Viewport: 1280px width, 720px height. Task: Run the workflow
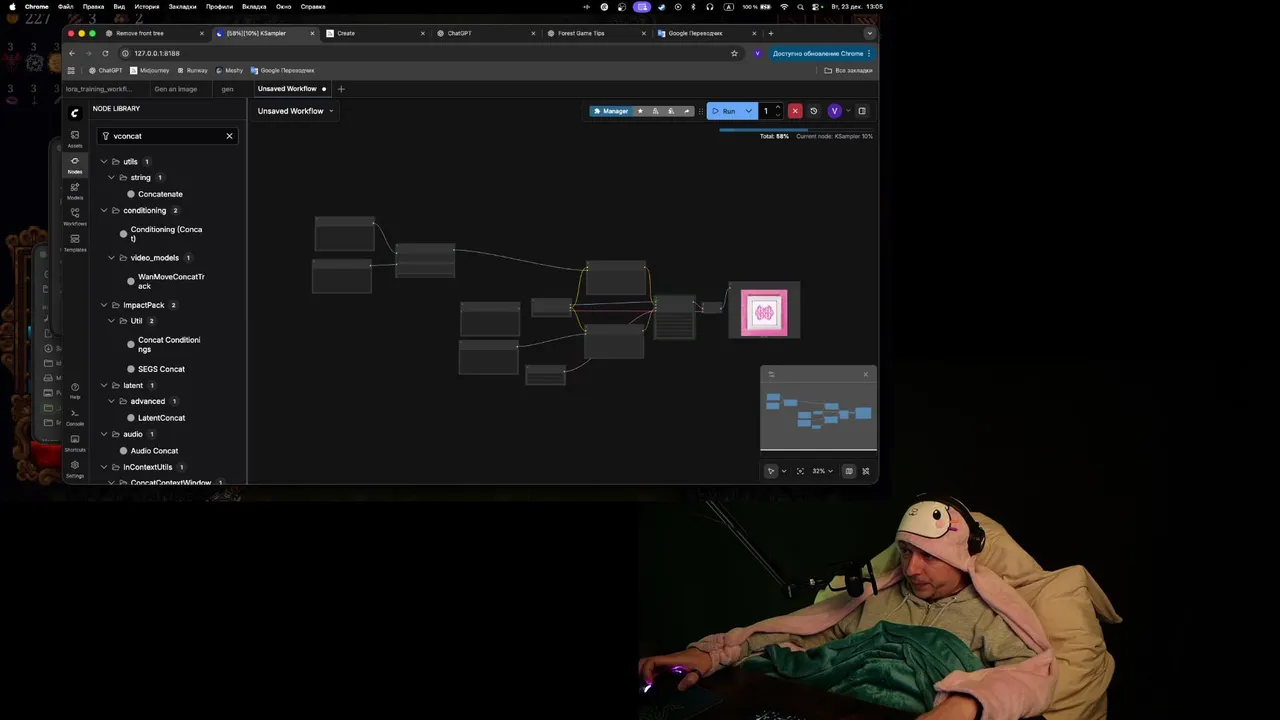(725, 111)
